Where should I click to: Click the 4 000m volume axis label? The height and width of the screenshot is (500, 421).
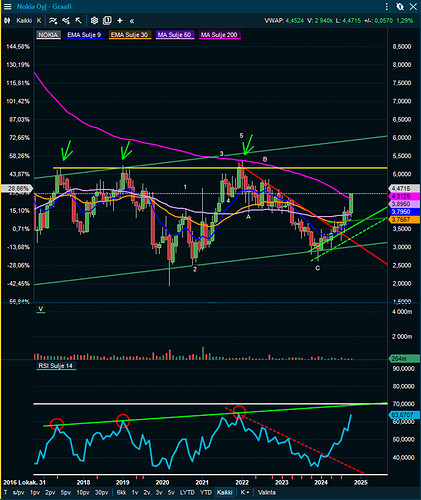coord(402,312)
